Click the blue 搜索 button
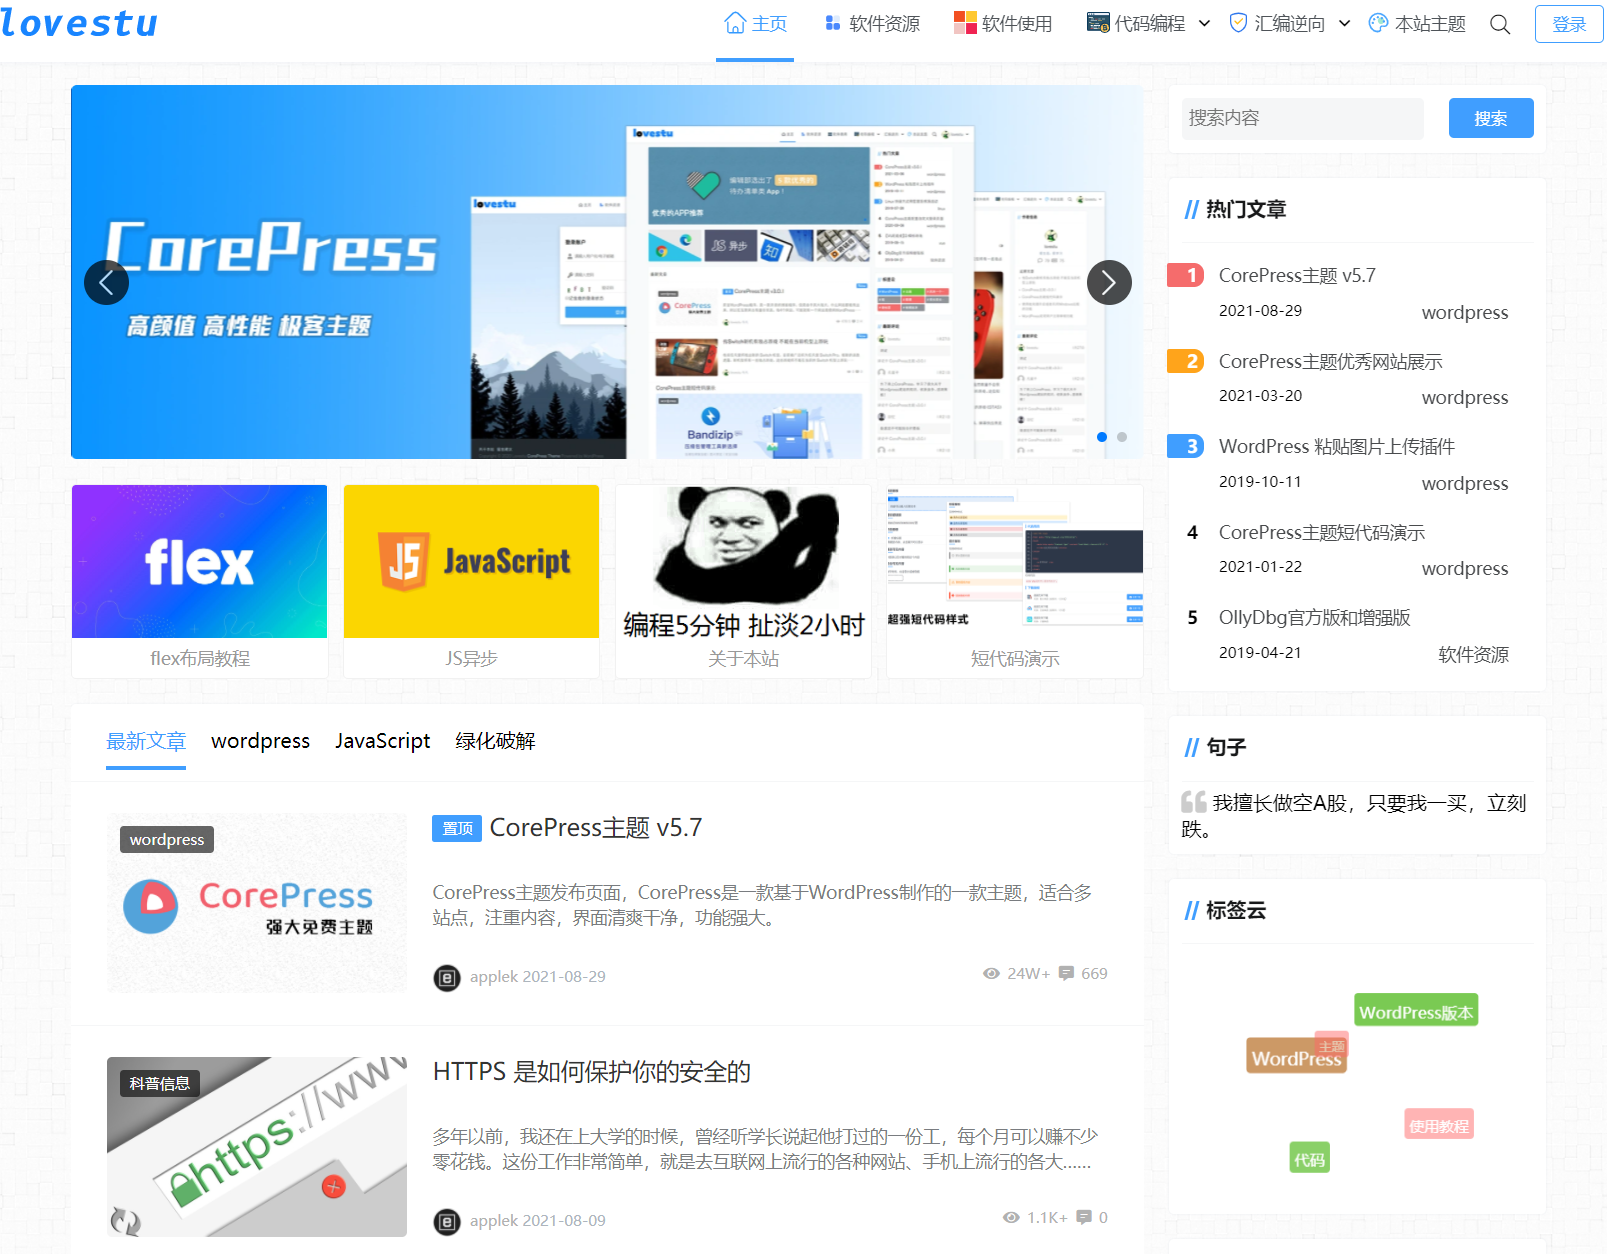Screen dimensions: 1607x1254 1490,118
